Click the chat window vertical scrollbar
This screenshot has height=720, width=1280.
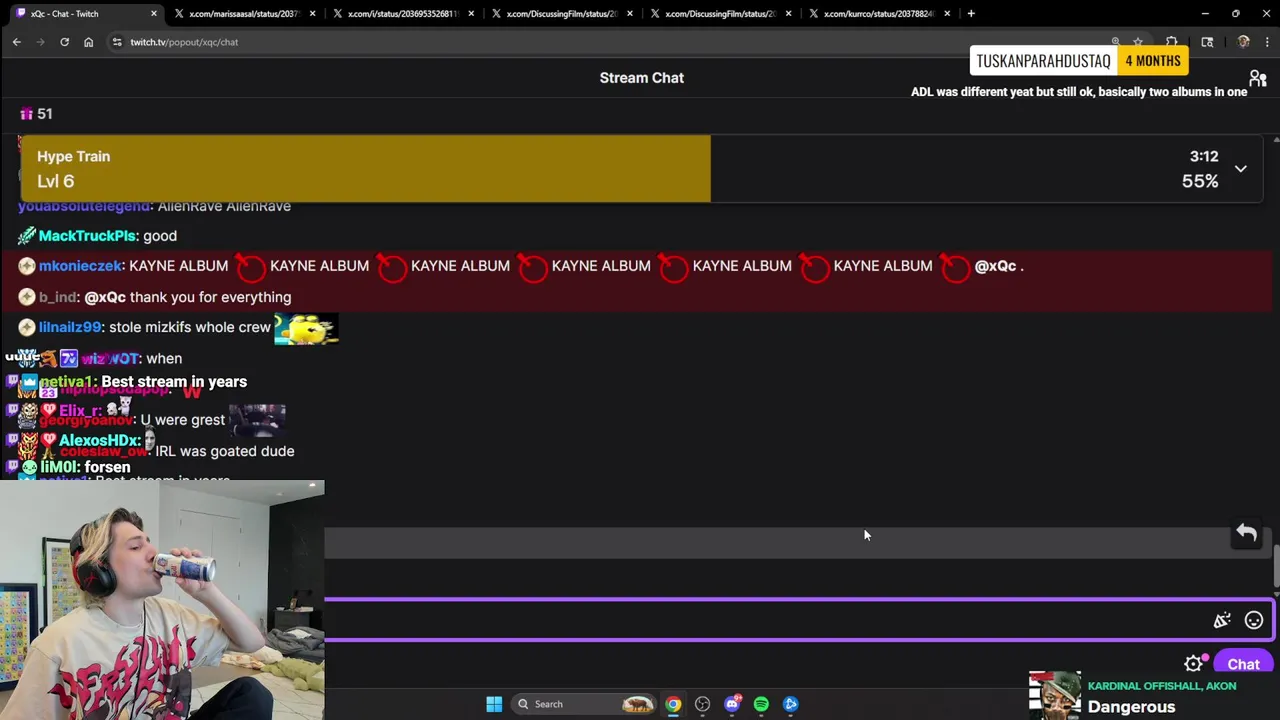(1276, 565)
